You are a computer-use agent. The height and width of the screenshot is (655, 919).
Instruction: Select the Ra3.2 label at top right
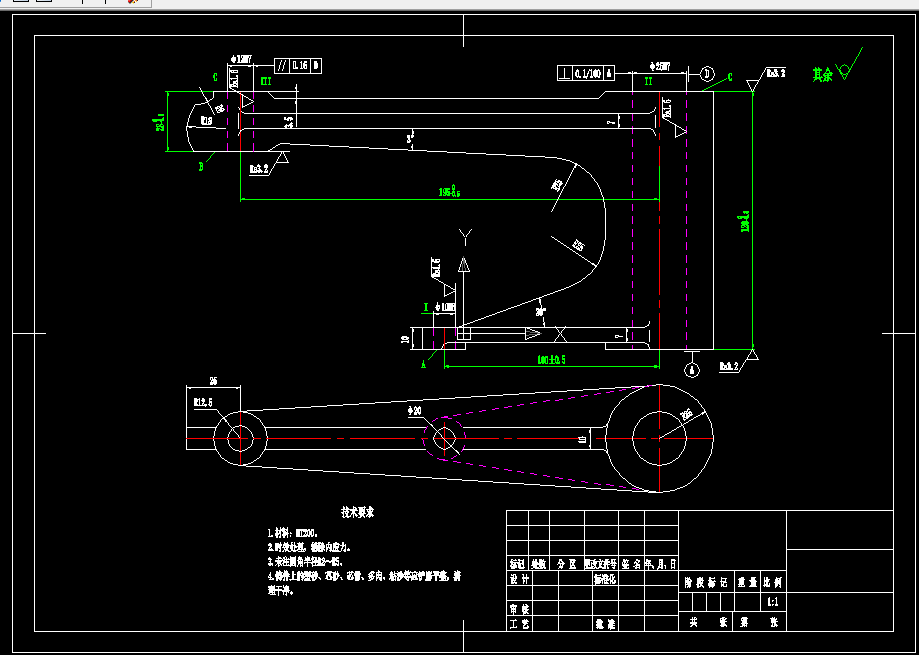(x=776, y=73)
